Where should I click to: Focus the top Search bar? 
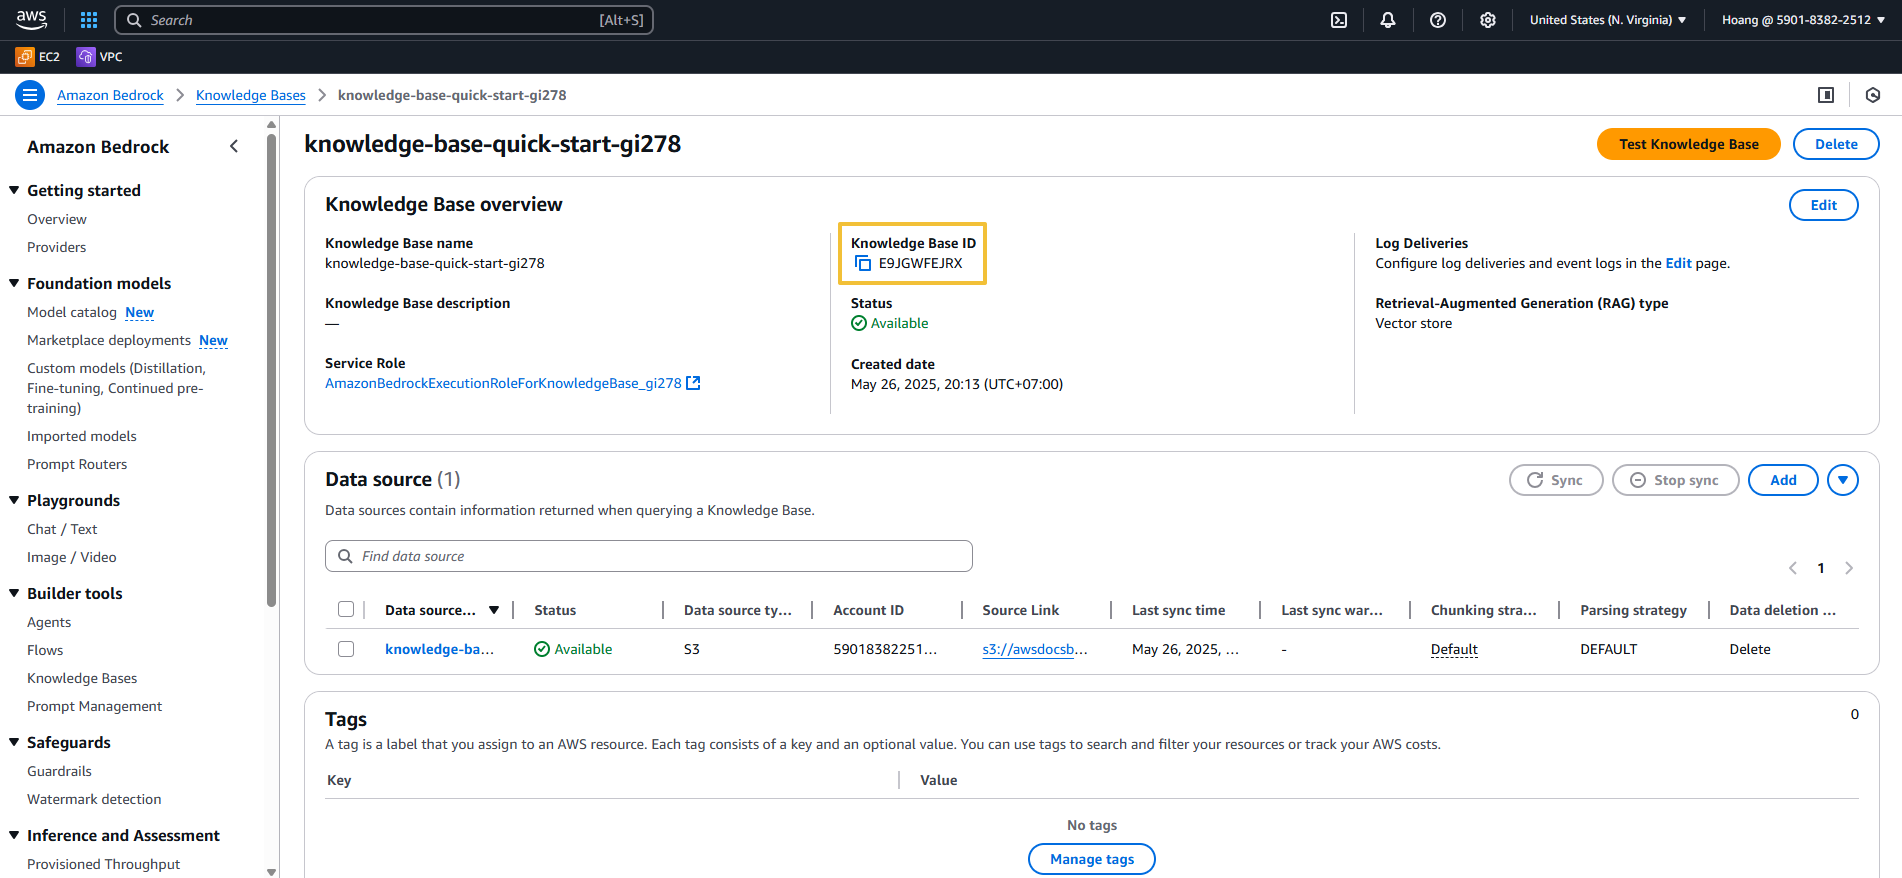tap(384, 20)
